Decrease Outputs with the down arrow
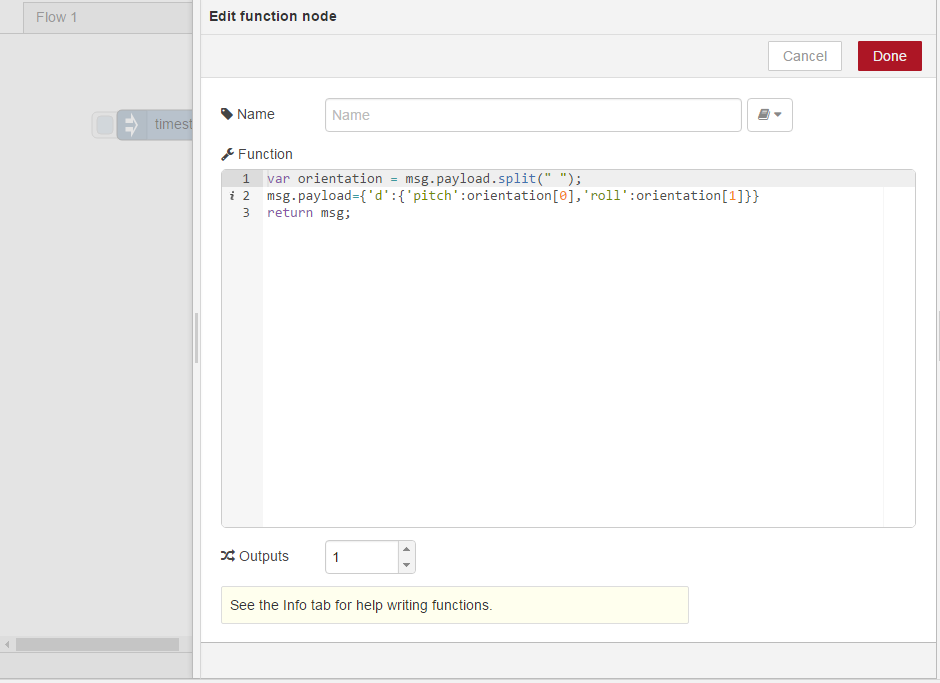Viewport: 940px width, 683px height. point(406,565)
